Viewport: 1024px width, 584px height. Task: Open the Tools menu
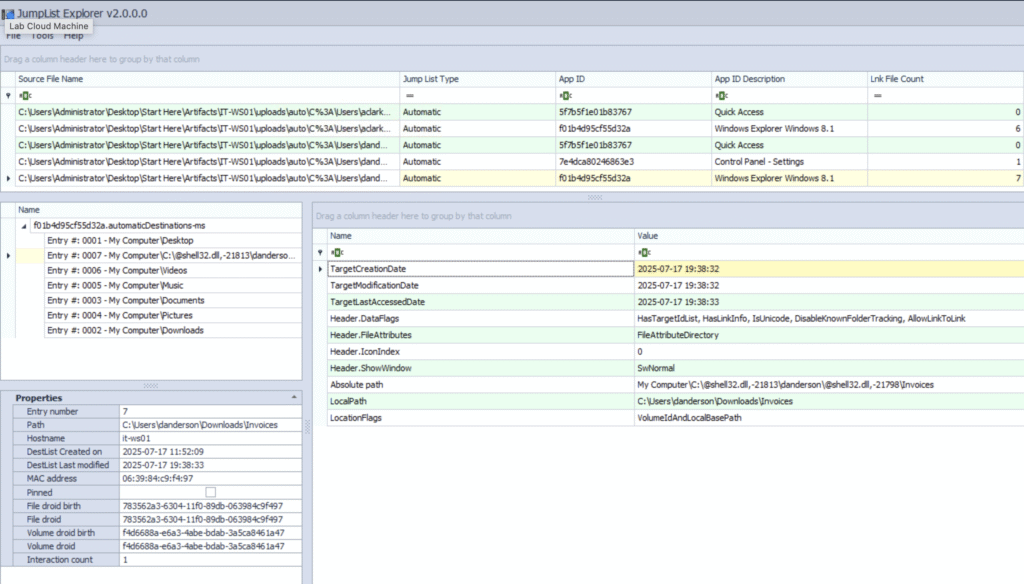coord(43,36)
